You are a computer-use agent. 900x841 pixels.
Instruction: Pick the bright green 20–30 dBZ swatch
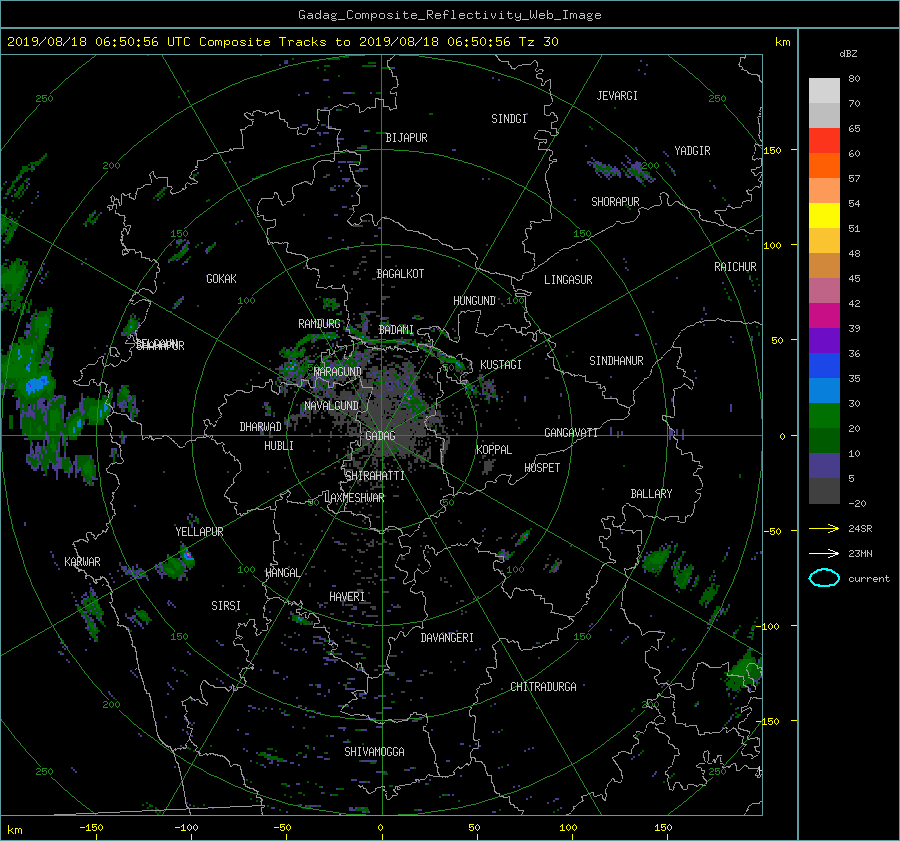tap(824, 415)
